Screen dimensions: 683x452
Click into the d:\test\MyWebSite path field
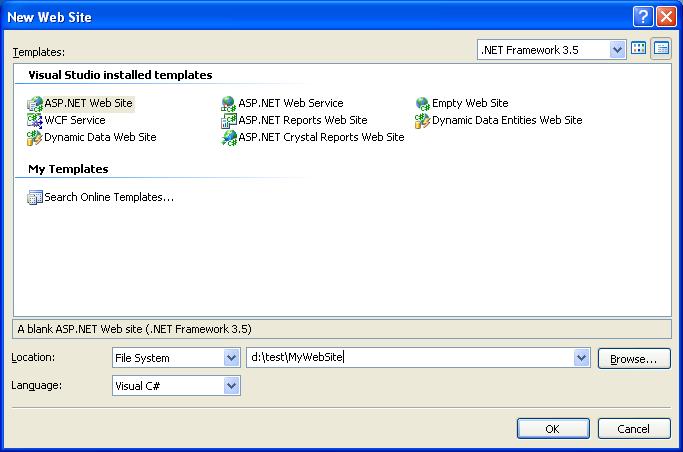tap(409, 358)
